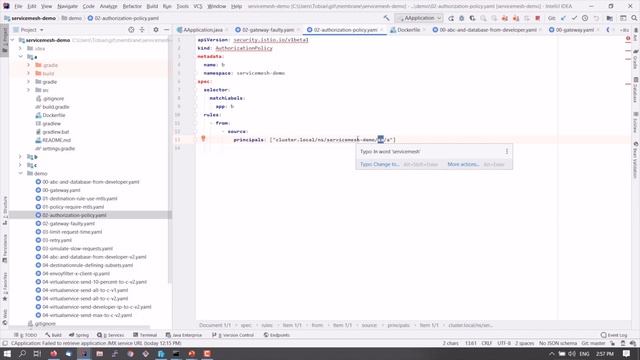Viewport: 640px width, 360px height.
Task: Click the collapse all icon in Project panel
Action: (x=142, y=30)
